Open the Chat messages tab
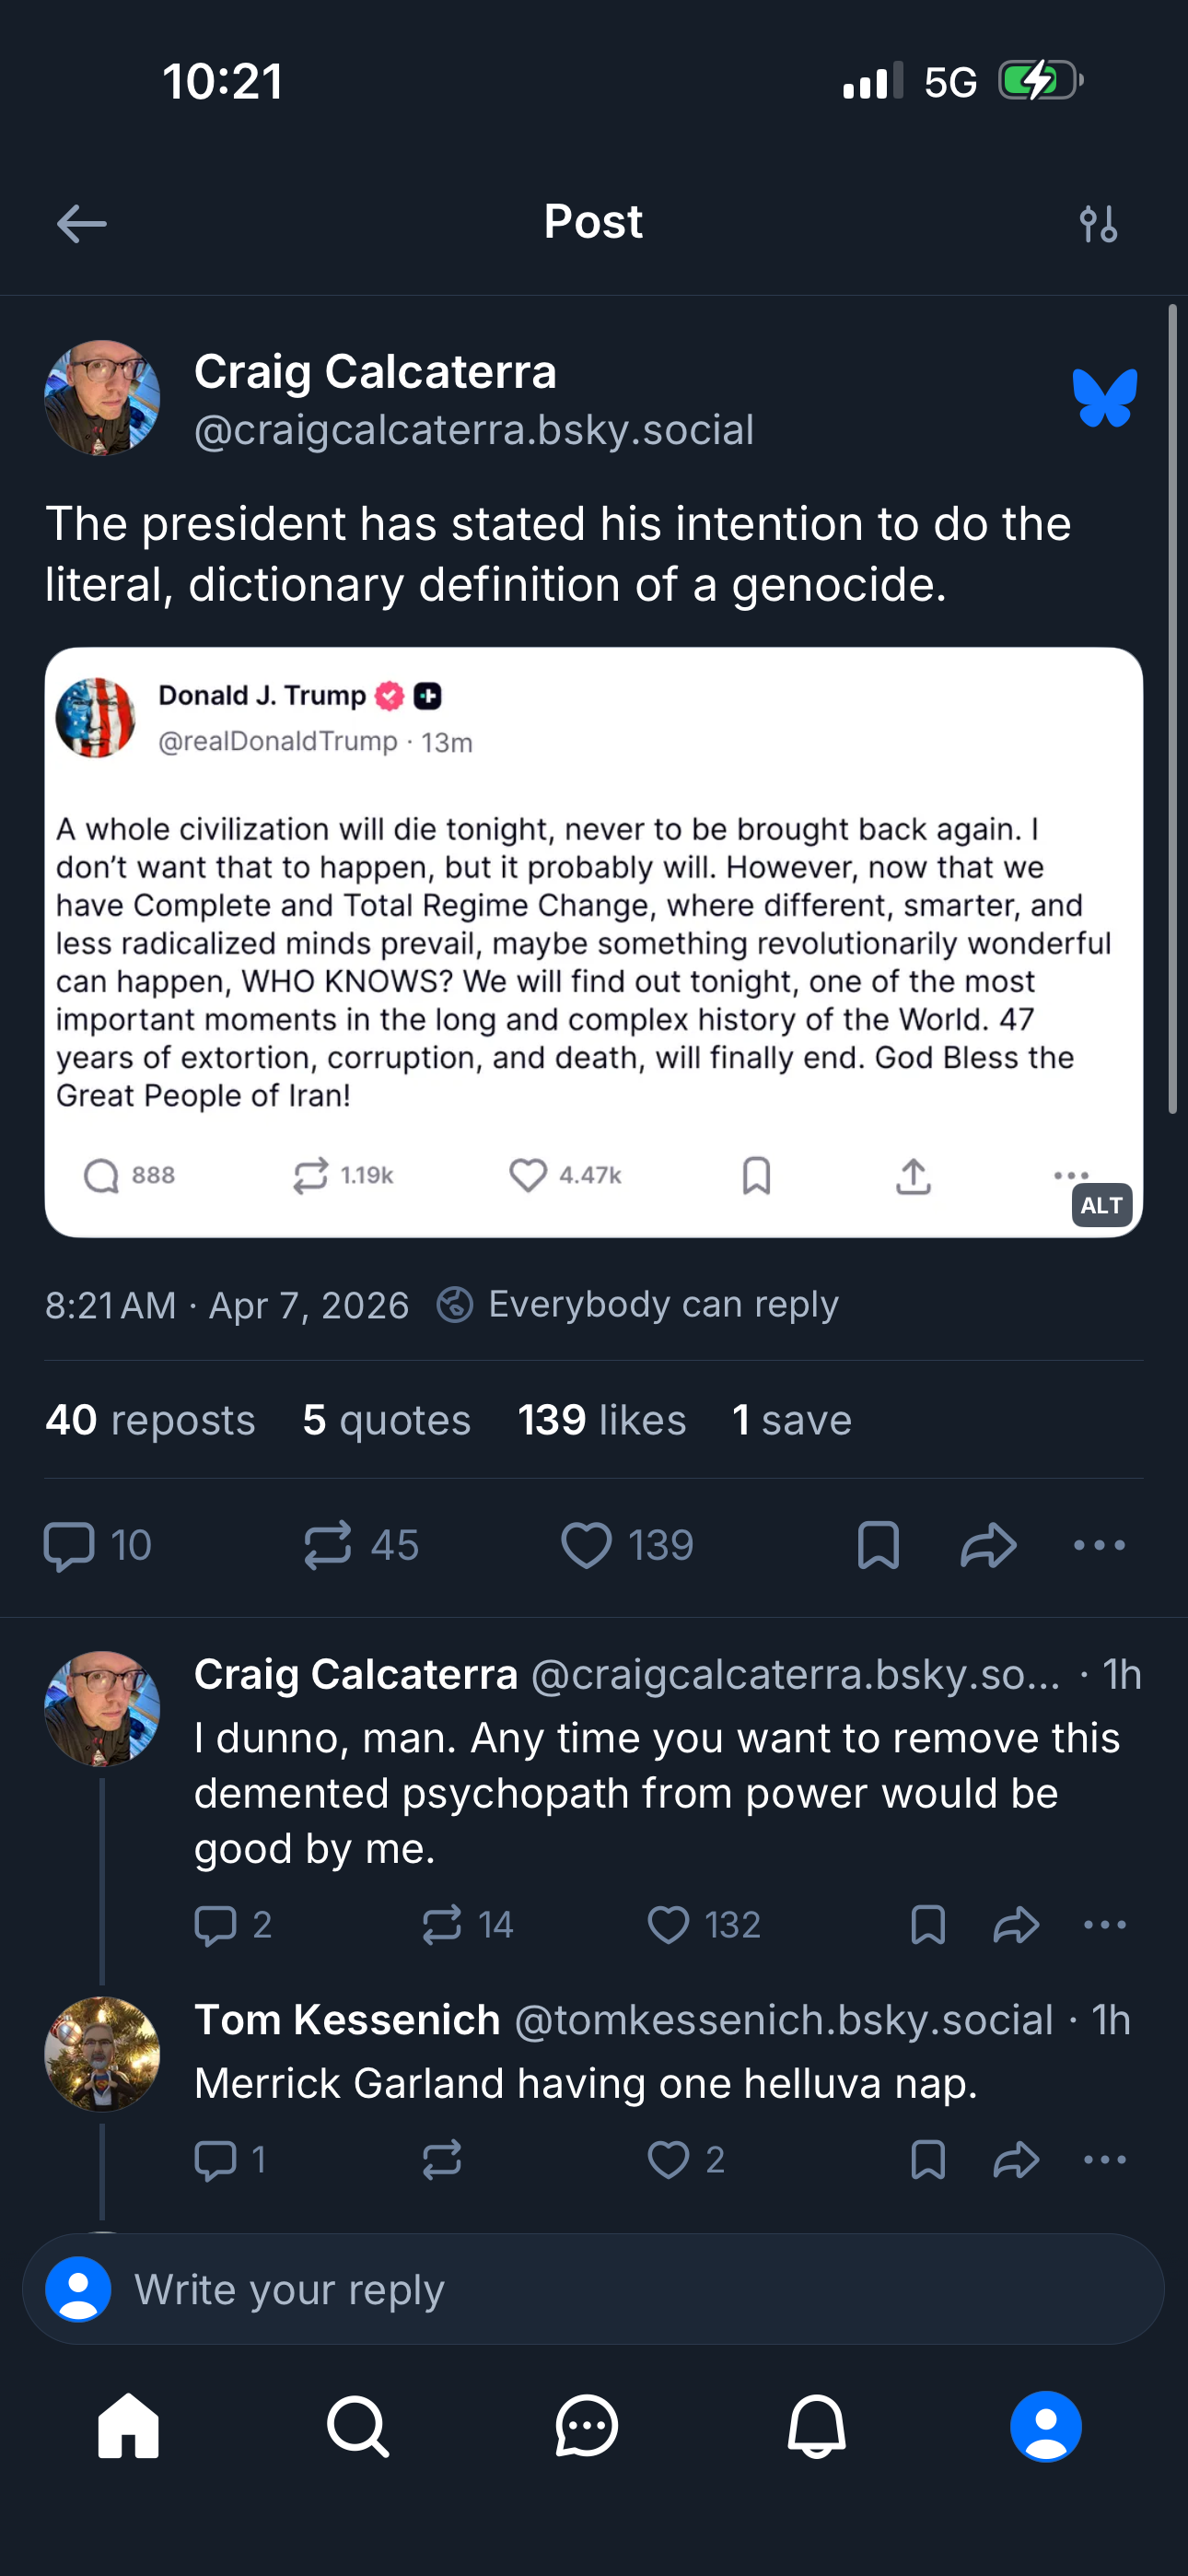 pyautogui.click(x=587, y=2426)
